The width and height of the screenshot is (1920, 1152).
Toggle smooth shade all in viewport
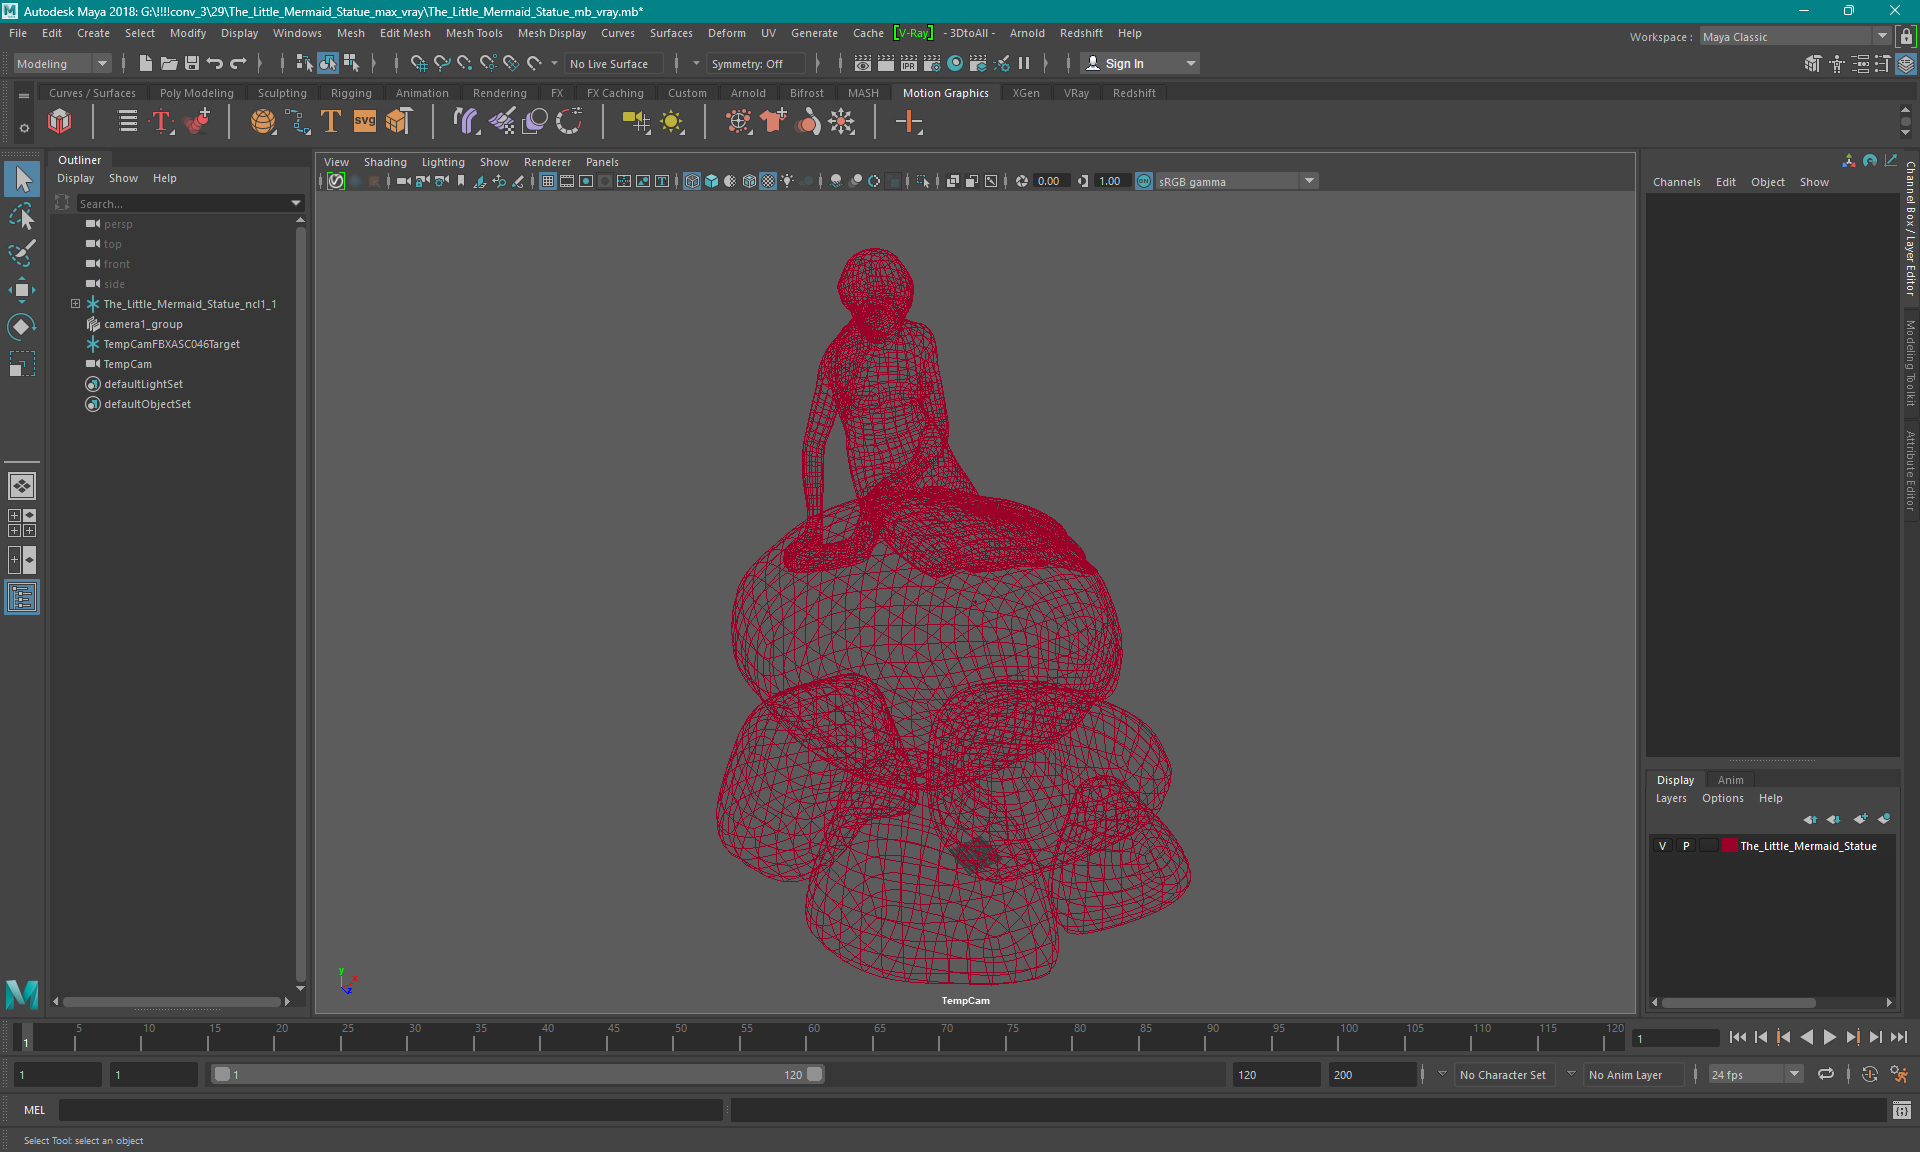[711, 181]
